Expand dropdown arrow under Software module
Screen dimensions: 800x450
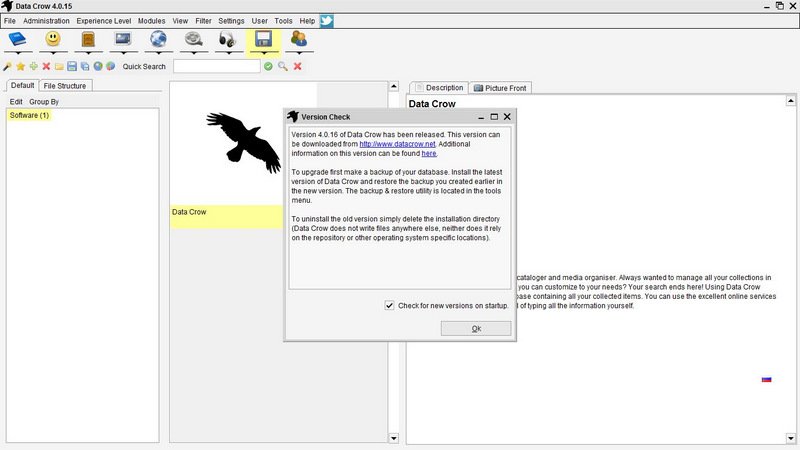tap(263, 52)
